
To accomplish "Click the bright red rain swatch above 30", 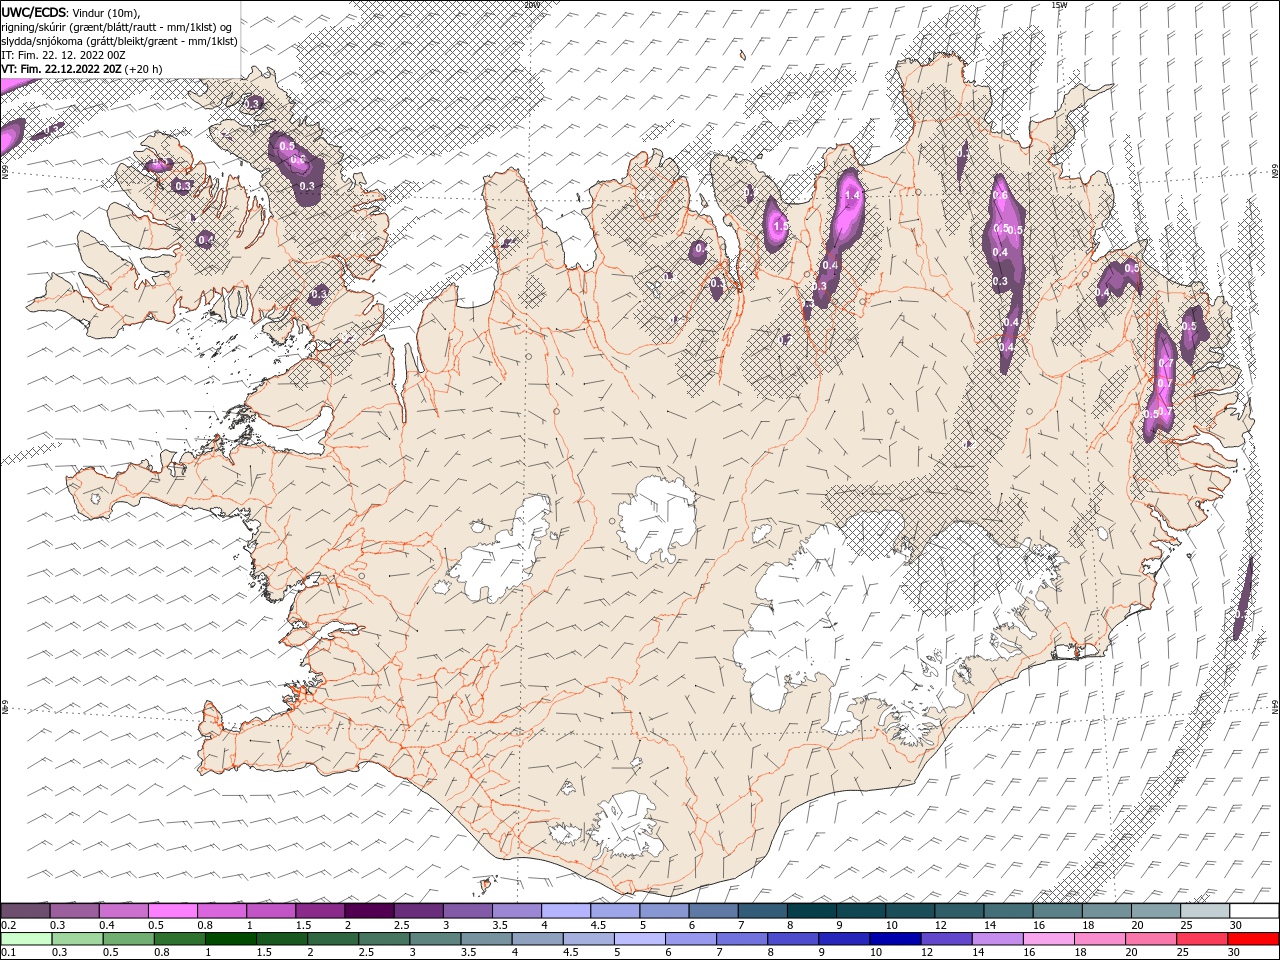I will pyautogui.click(x=1252, y=939).
